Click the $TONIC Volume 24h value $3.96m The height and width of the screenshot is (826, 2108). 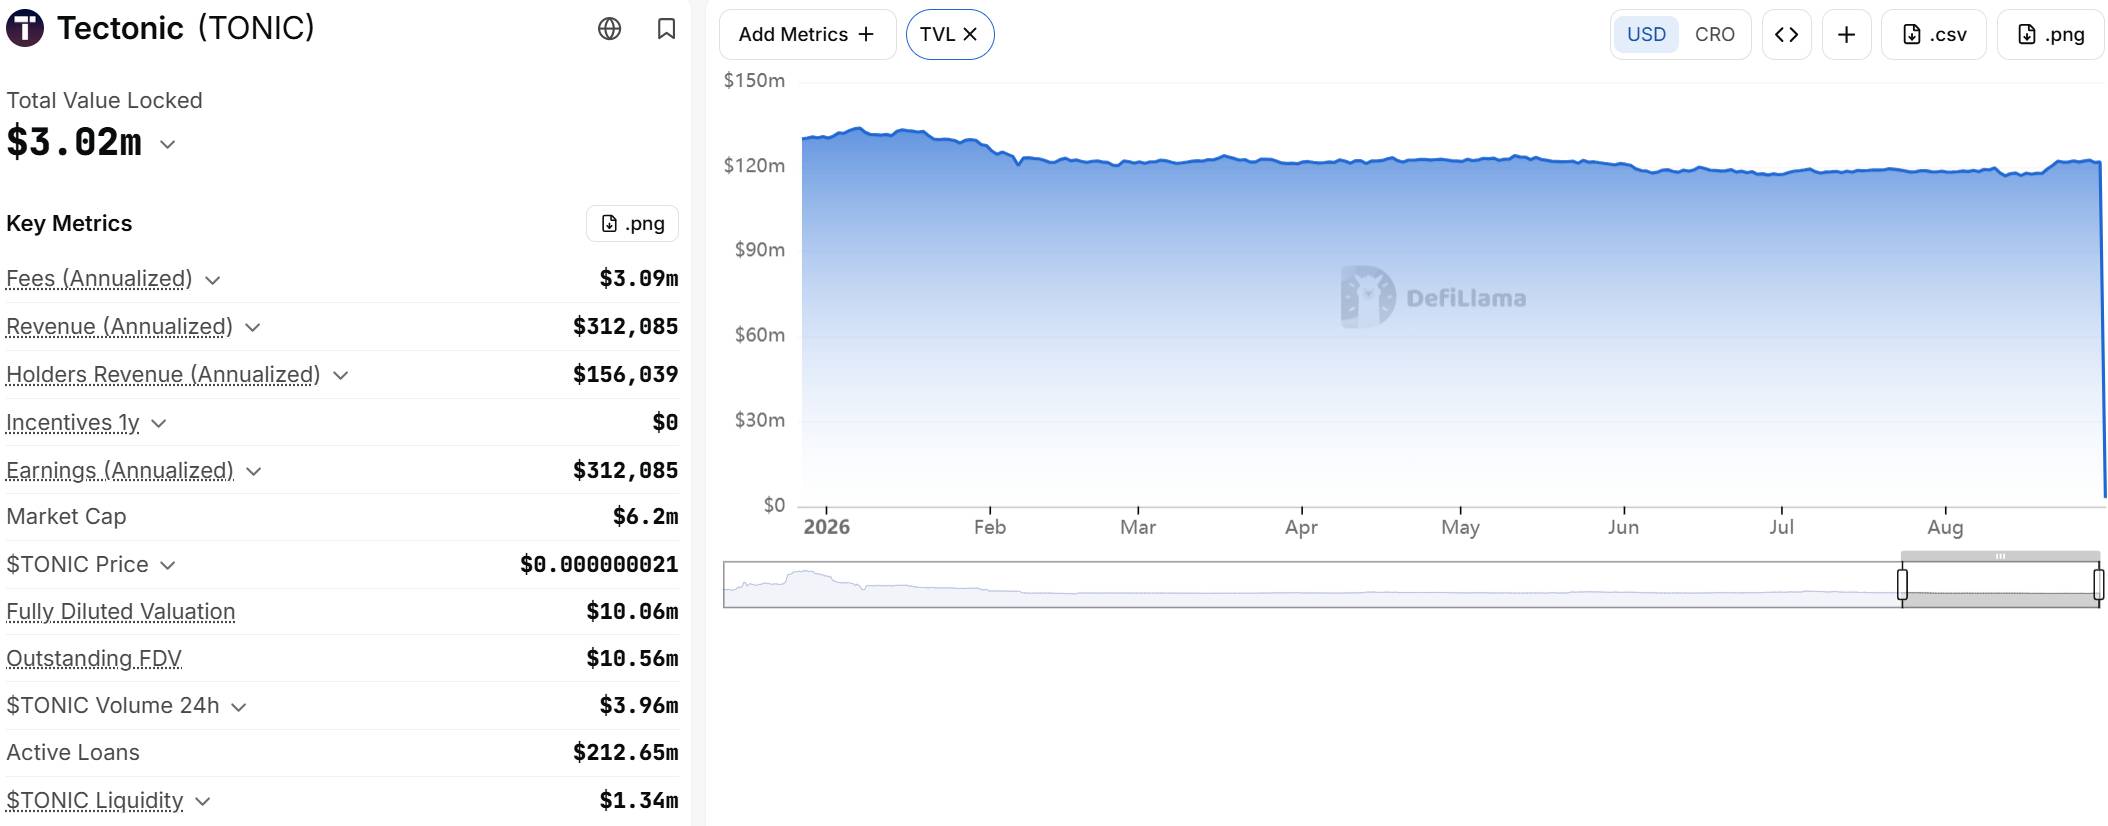point(638,705)
